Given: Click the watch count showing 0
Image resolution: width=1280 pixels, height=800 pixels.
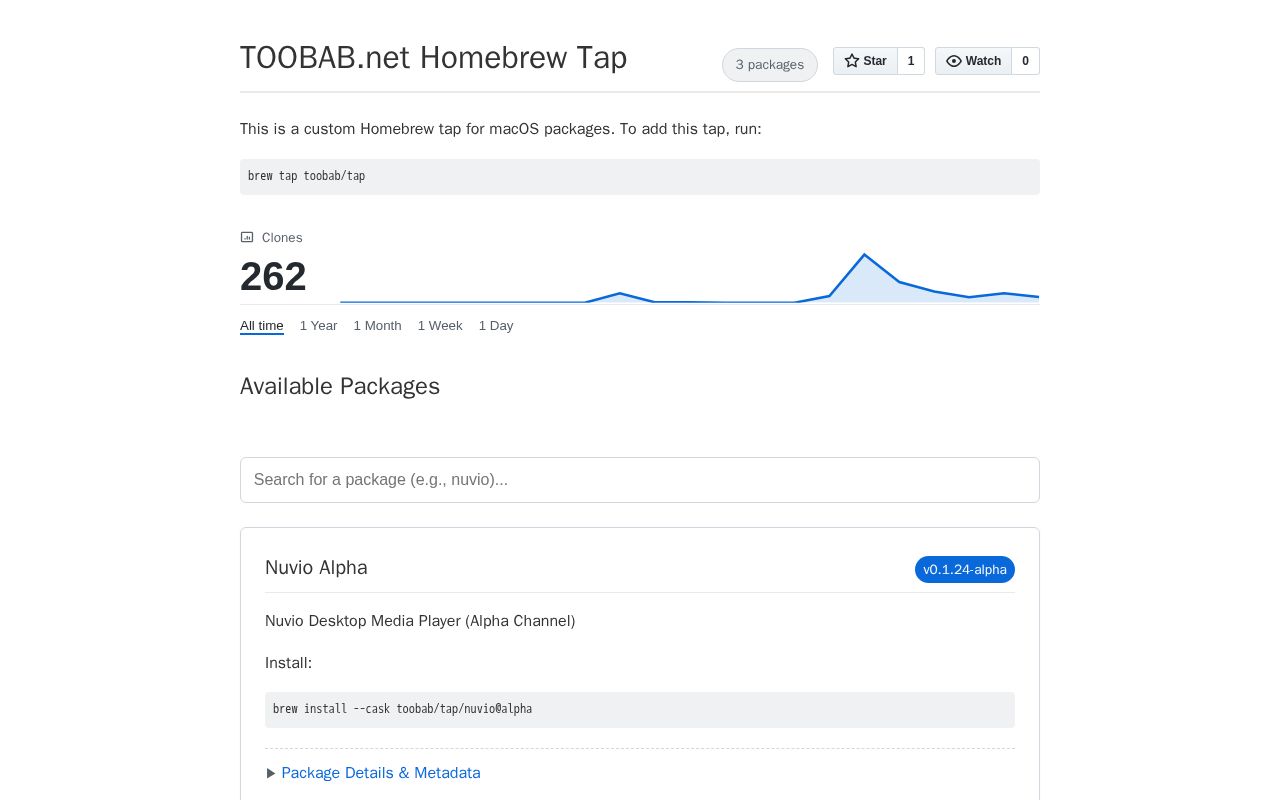Looking at the screenshot, I should (x=1025, y=61).
